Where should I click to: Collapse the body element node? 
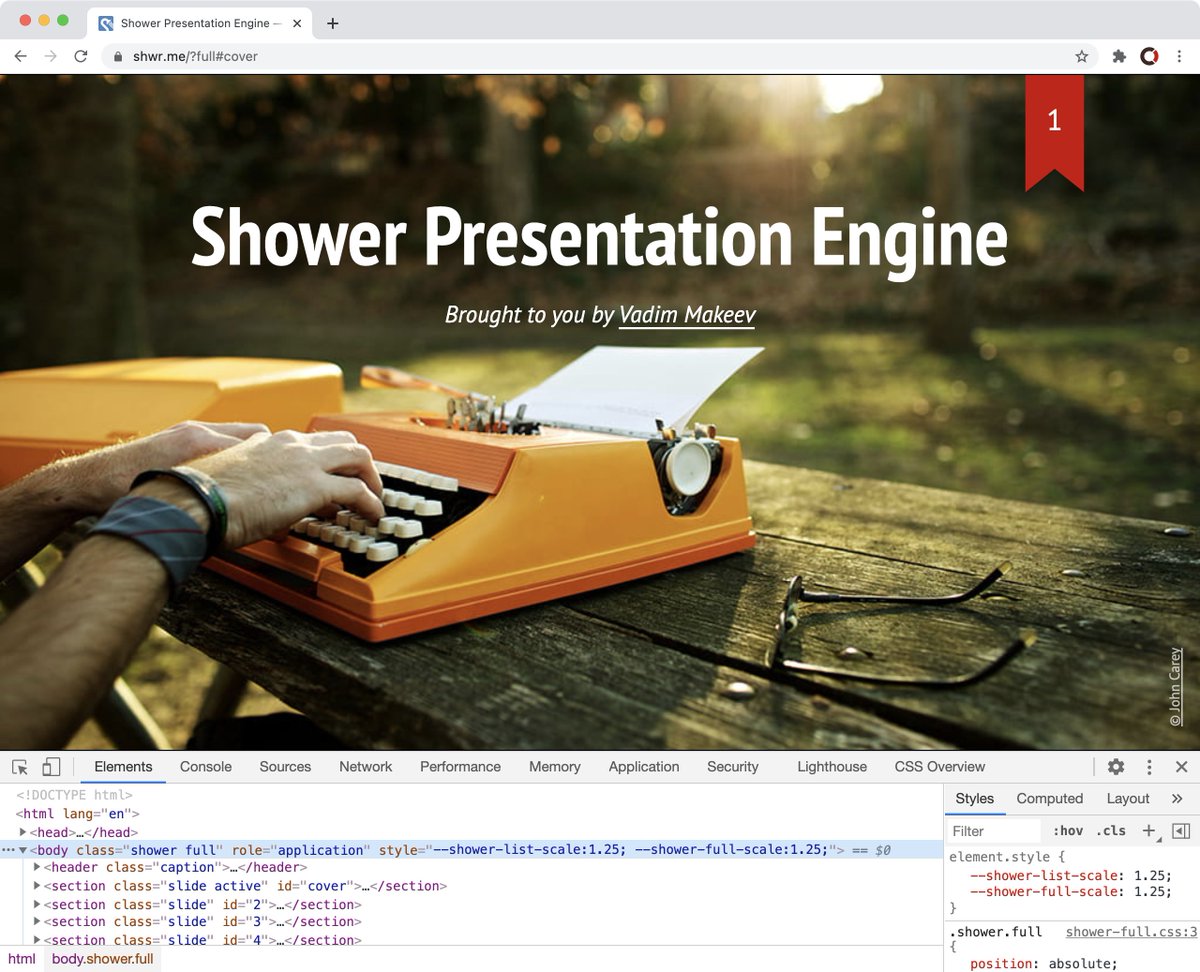coord(24,850)
